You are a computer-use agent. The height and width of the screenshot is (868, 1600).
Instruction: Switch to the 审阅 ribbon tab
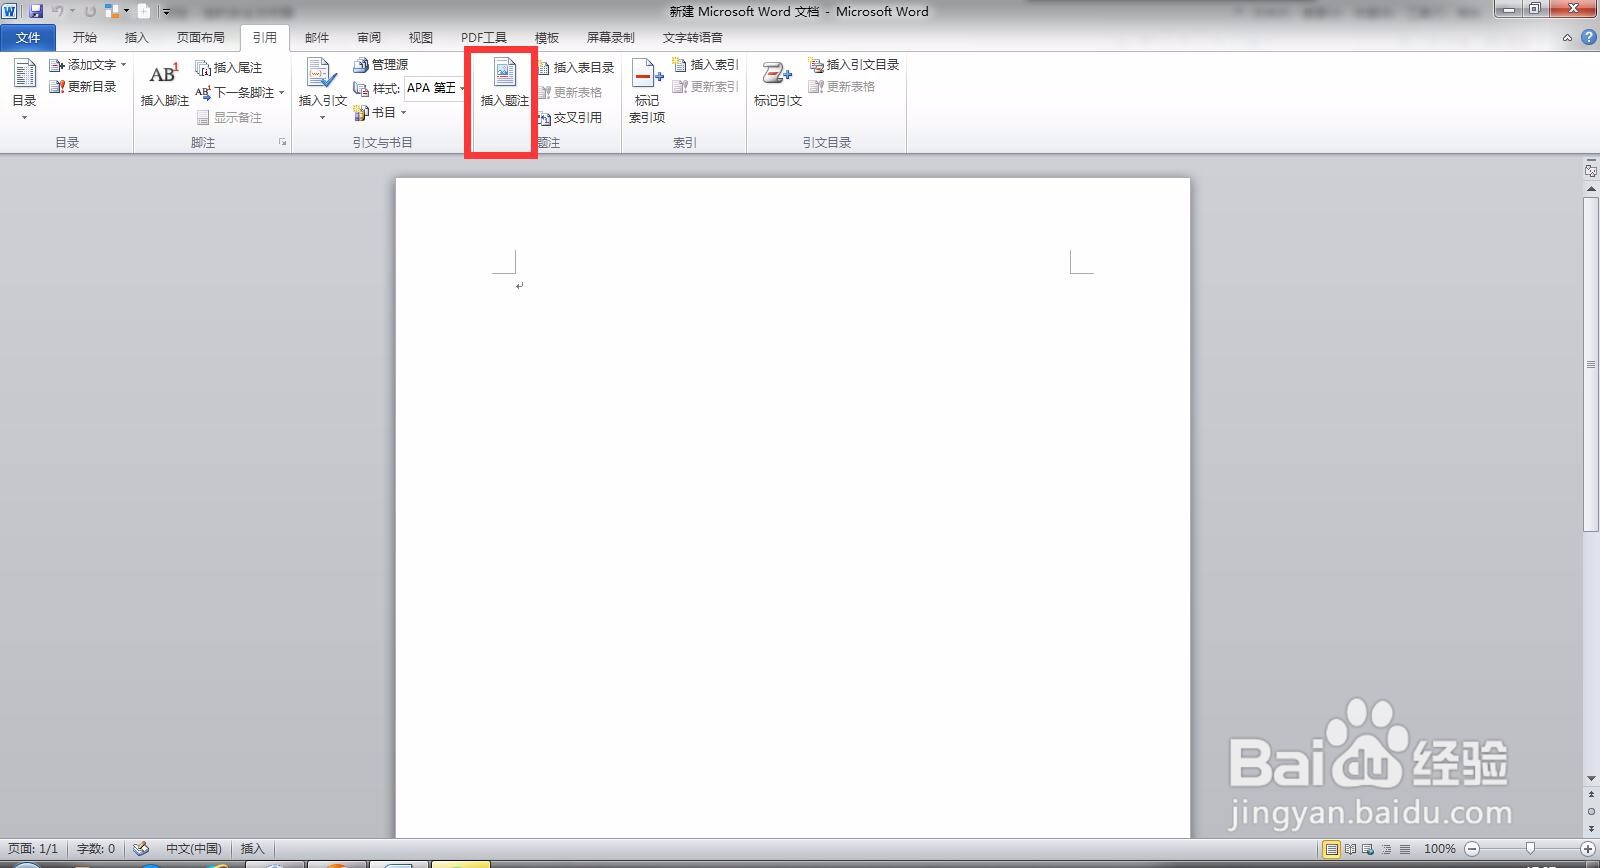click(369, 38)
